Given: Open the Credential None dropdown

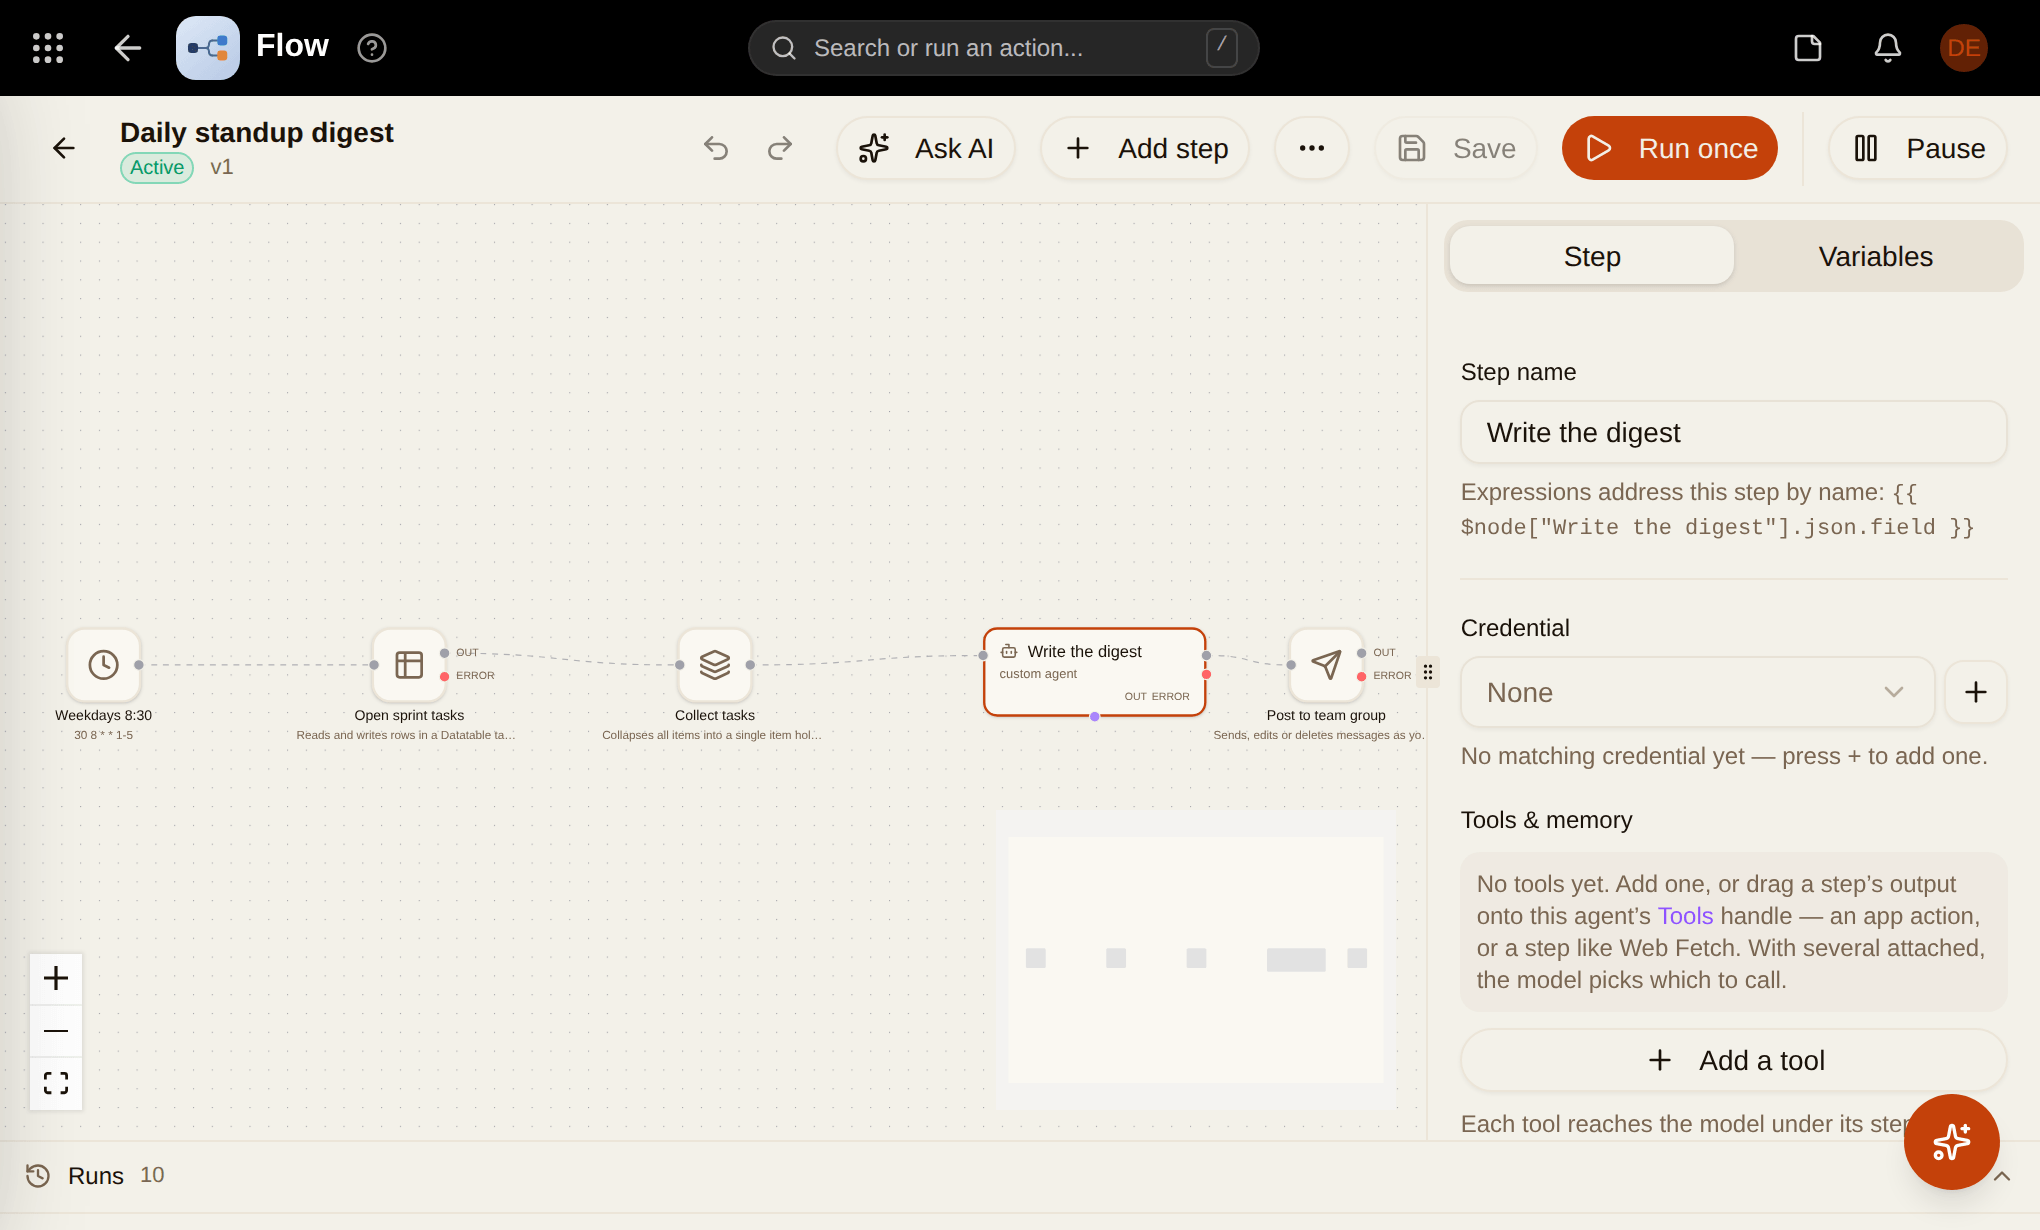Looking at the screenshot, I should pos(1698,692).
